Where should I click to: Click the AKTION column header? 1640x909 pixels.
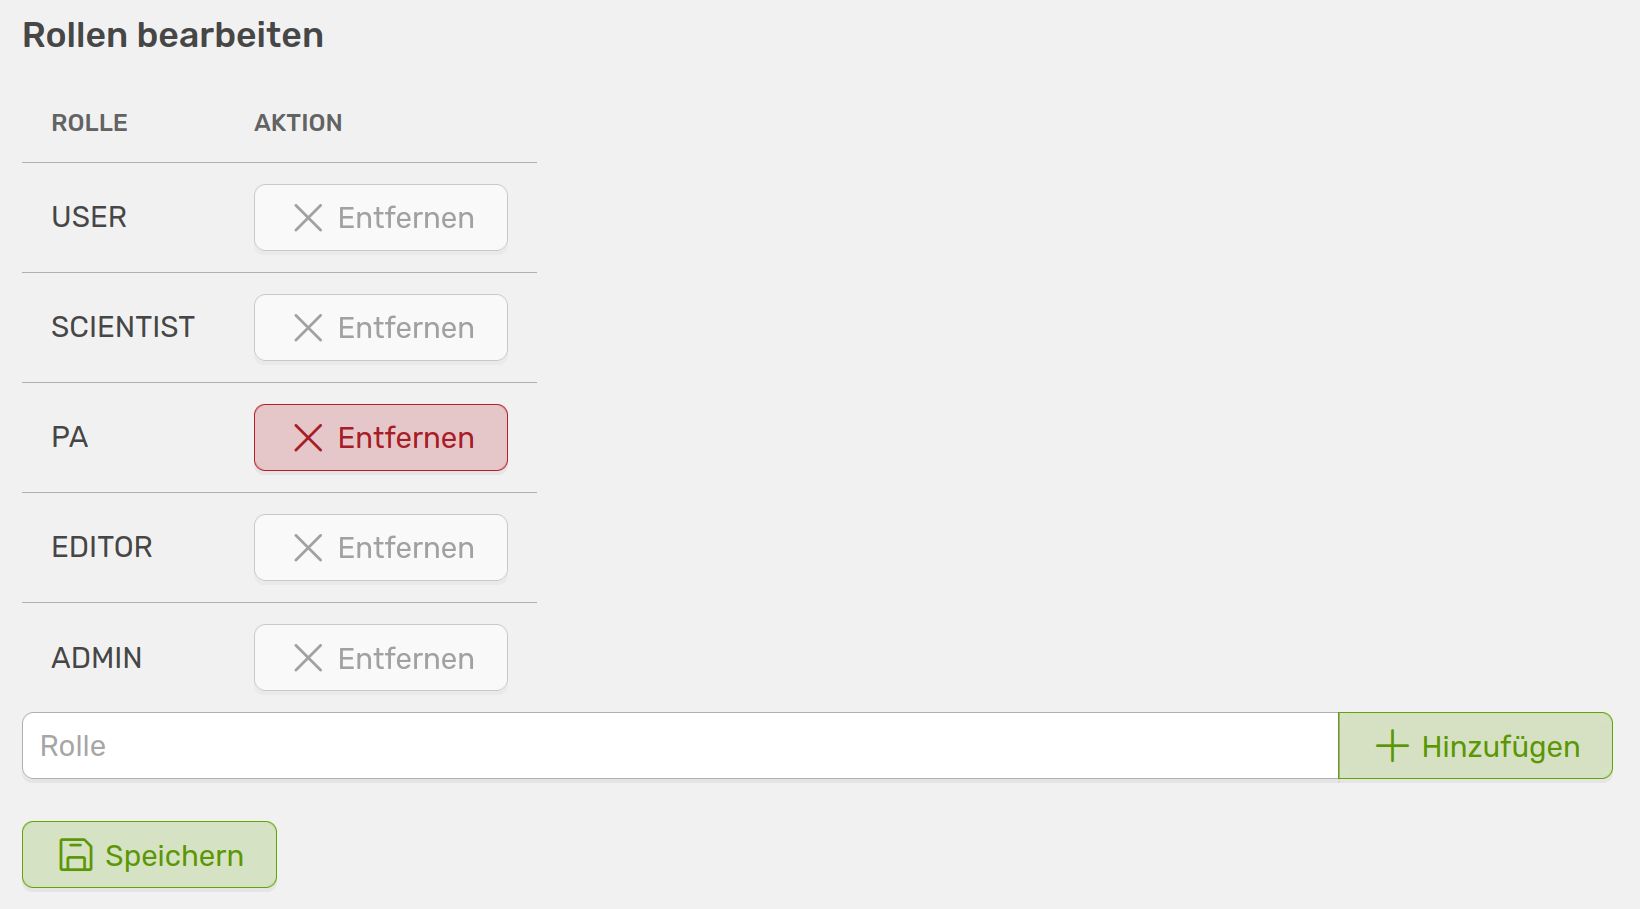point(298,123)
